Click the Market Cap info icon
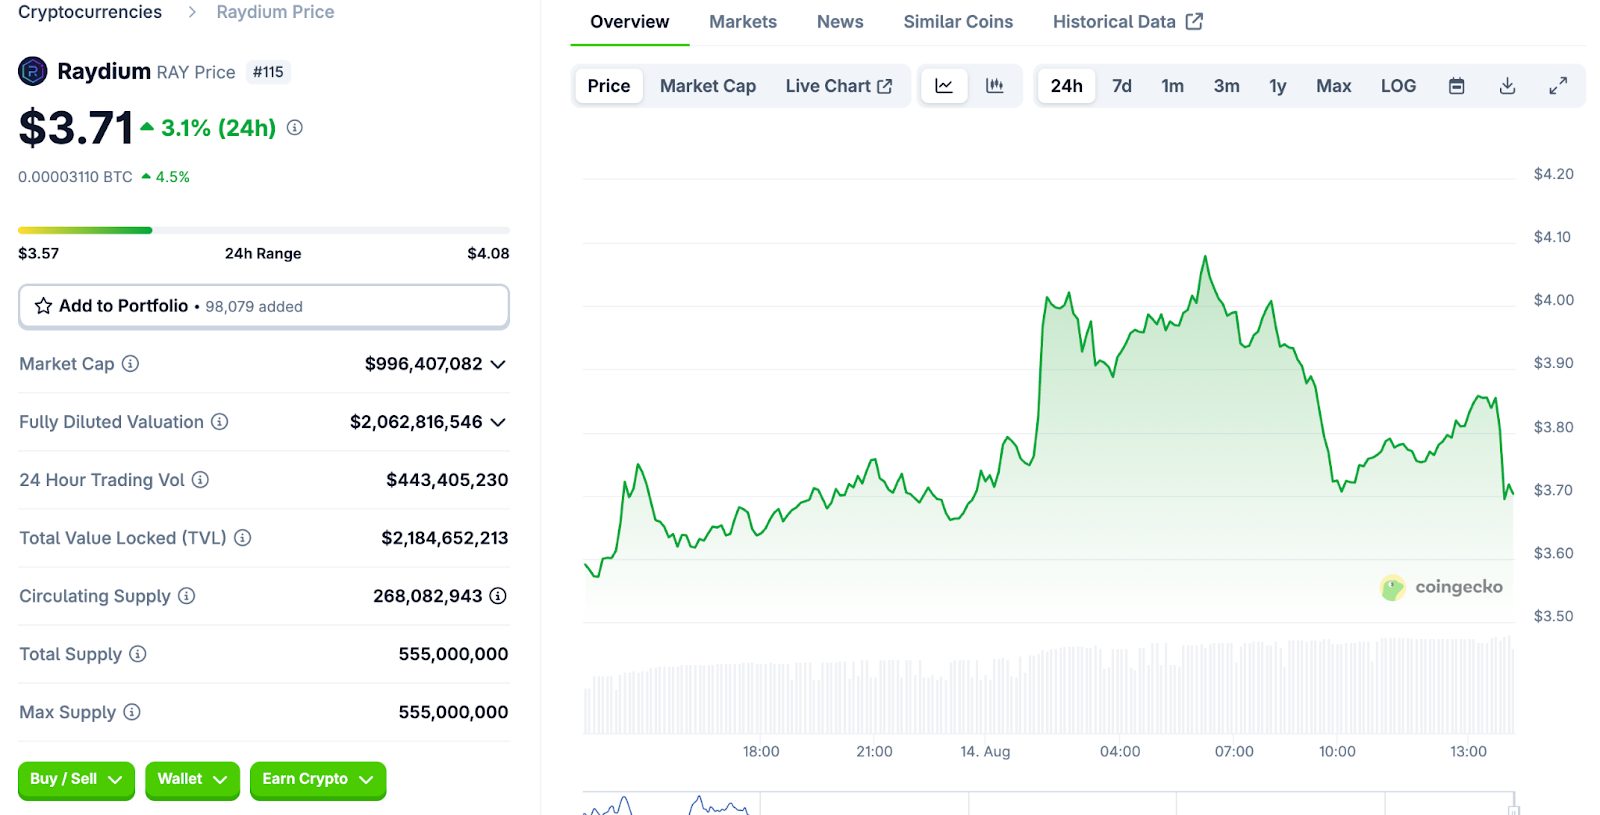The width and height of the screenshot is (1600, 815). point(130,364)
